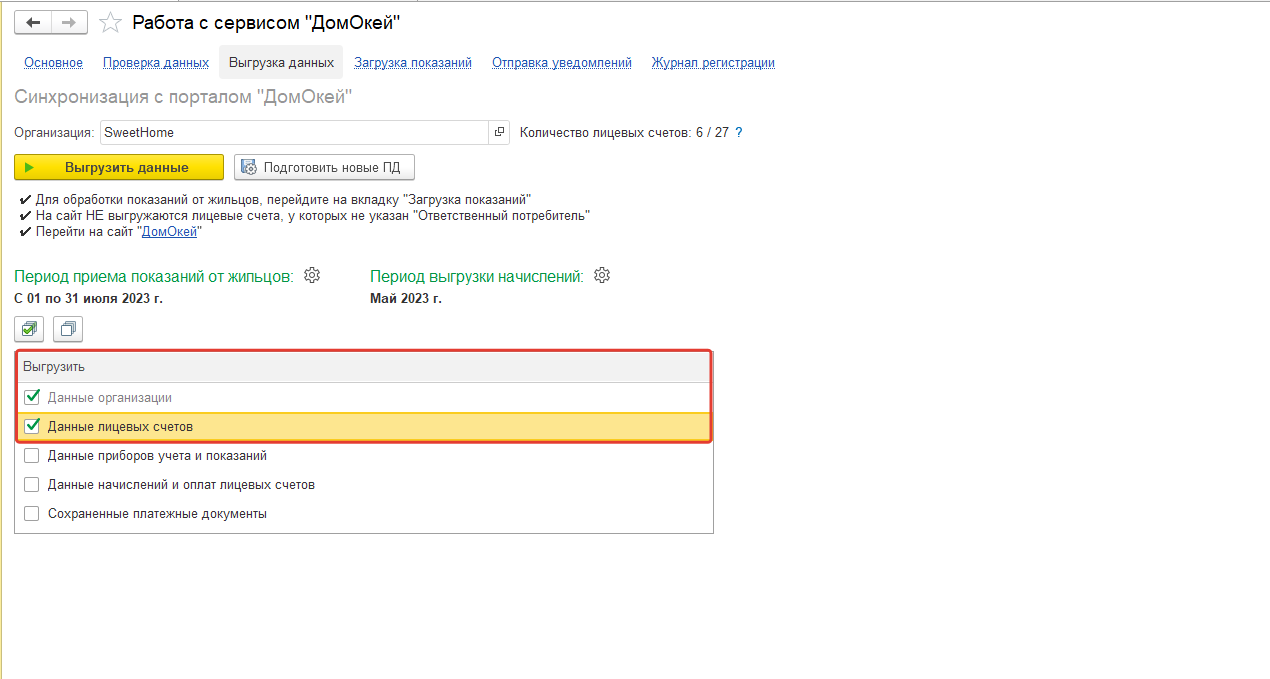Toggle Данные лицевых счетов checkbox
Screen dimensions: 1270x679
[32, 426]
